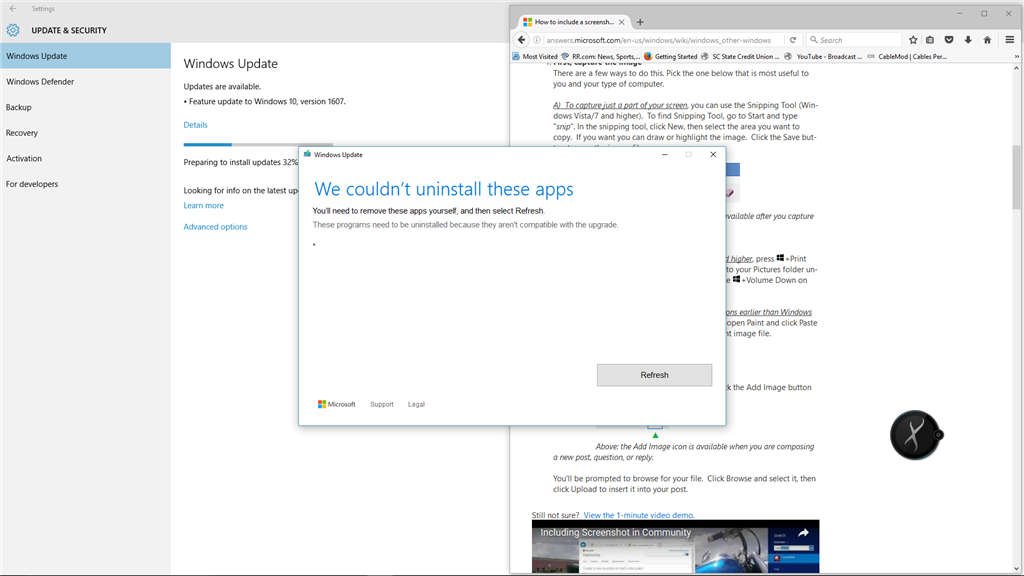Click the Firefox Search box
The image size is (1024, 576).
click(854, 40)
